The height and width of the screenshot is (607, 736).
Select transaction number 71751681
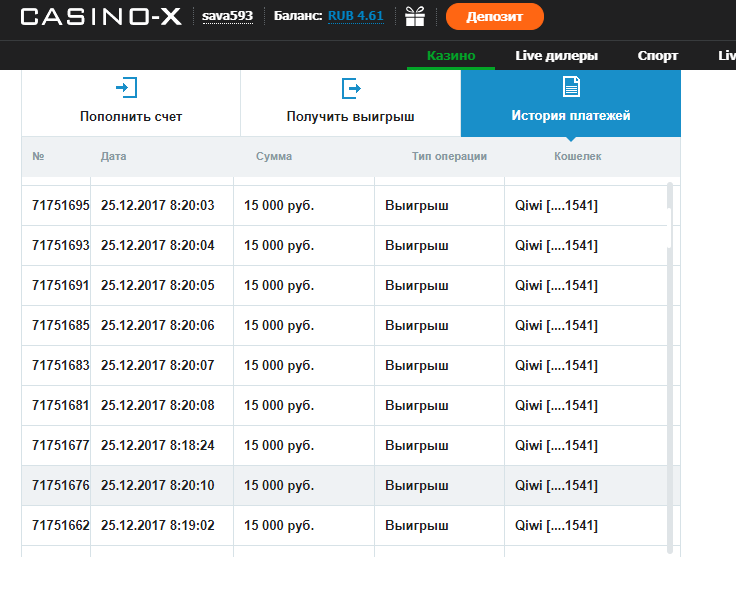tap(61, 405)
